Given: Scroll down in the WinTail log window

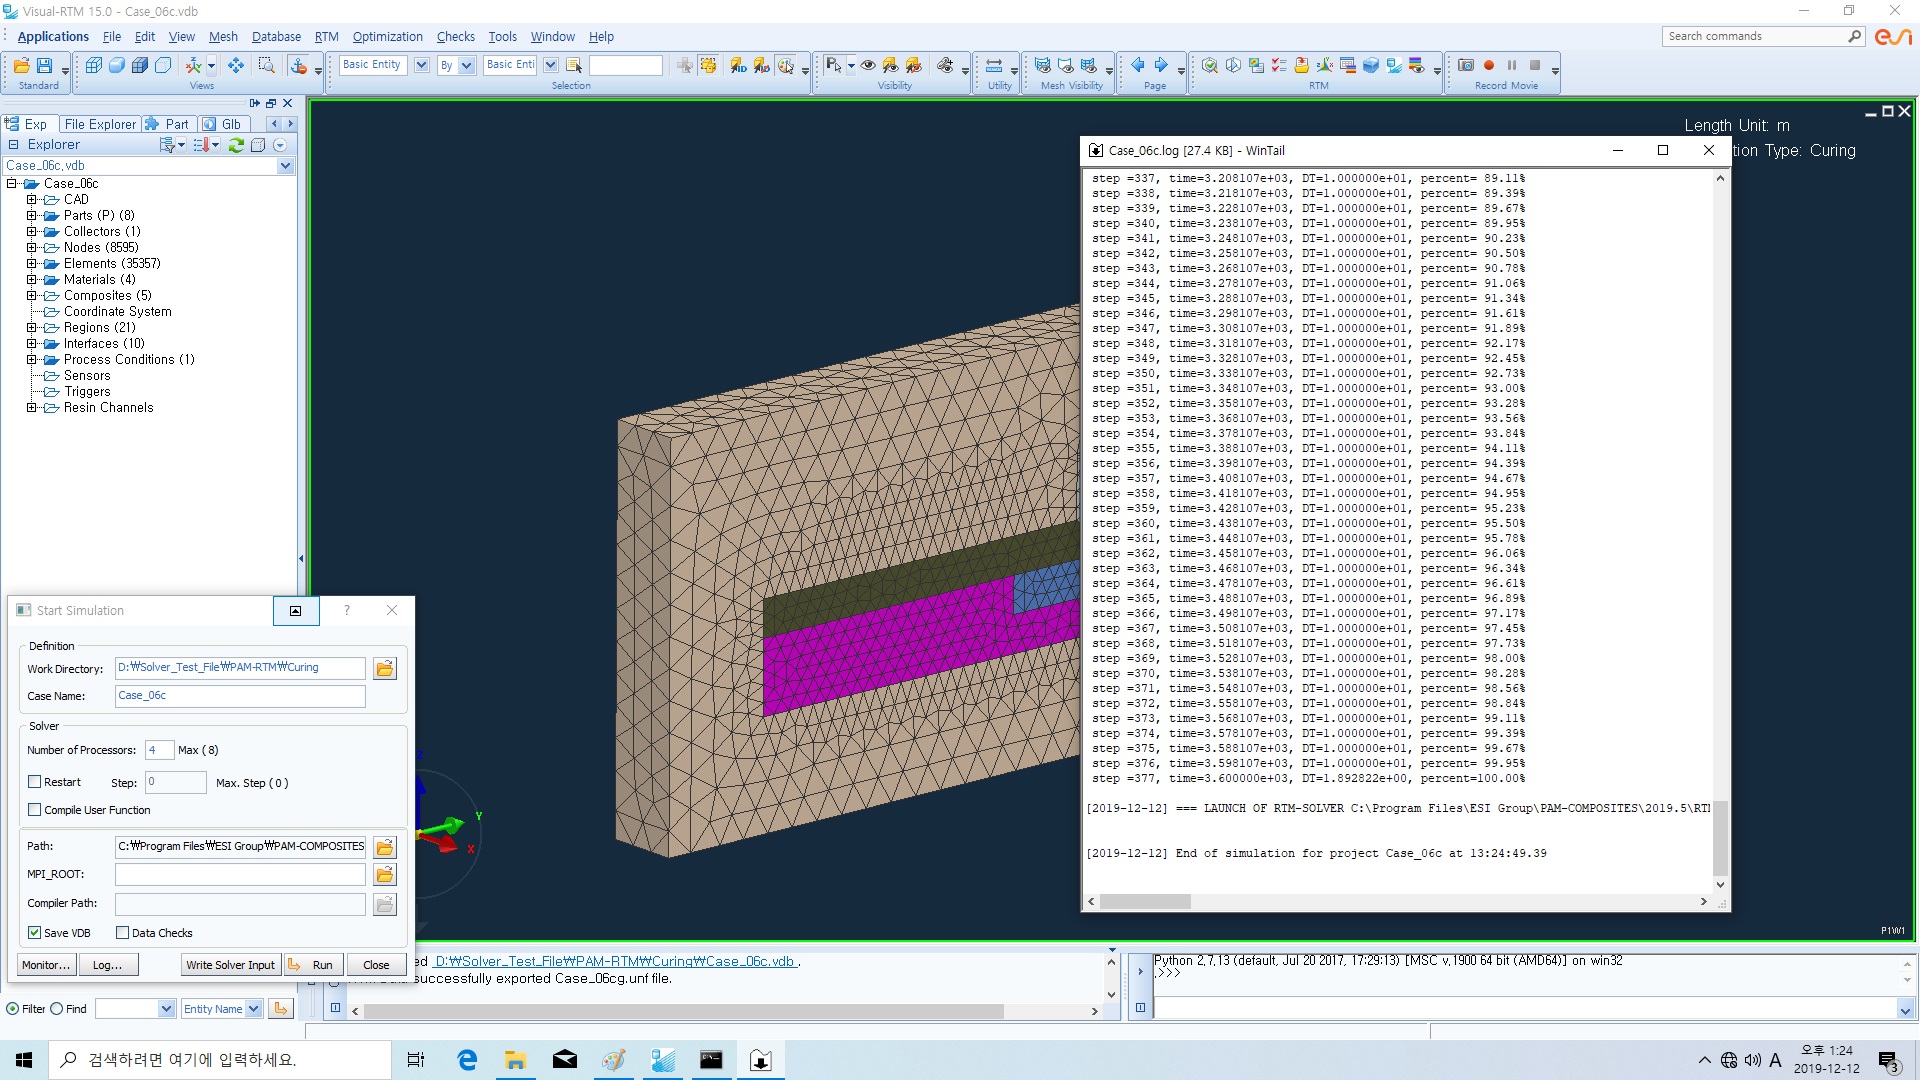Looking at the screenshot, I should click(x=1718, y=884).
